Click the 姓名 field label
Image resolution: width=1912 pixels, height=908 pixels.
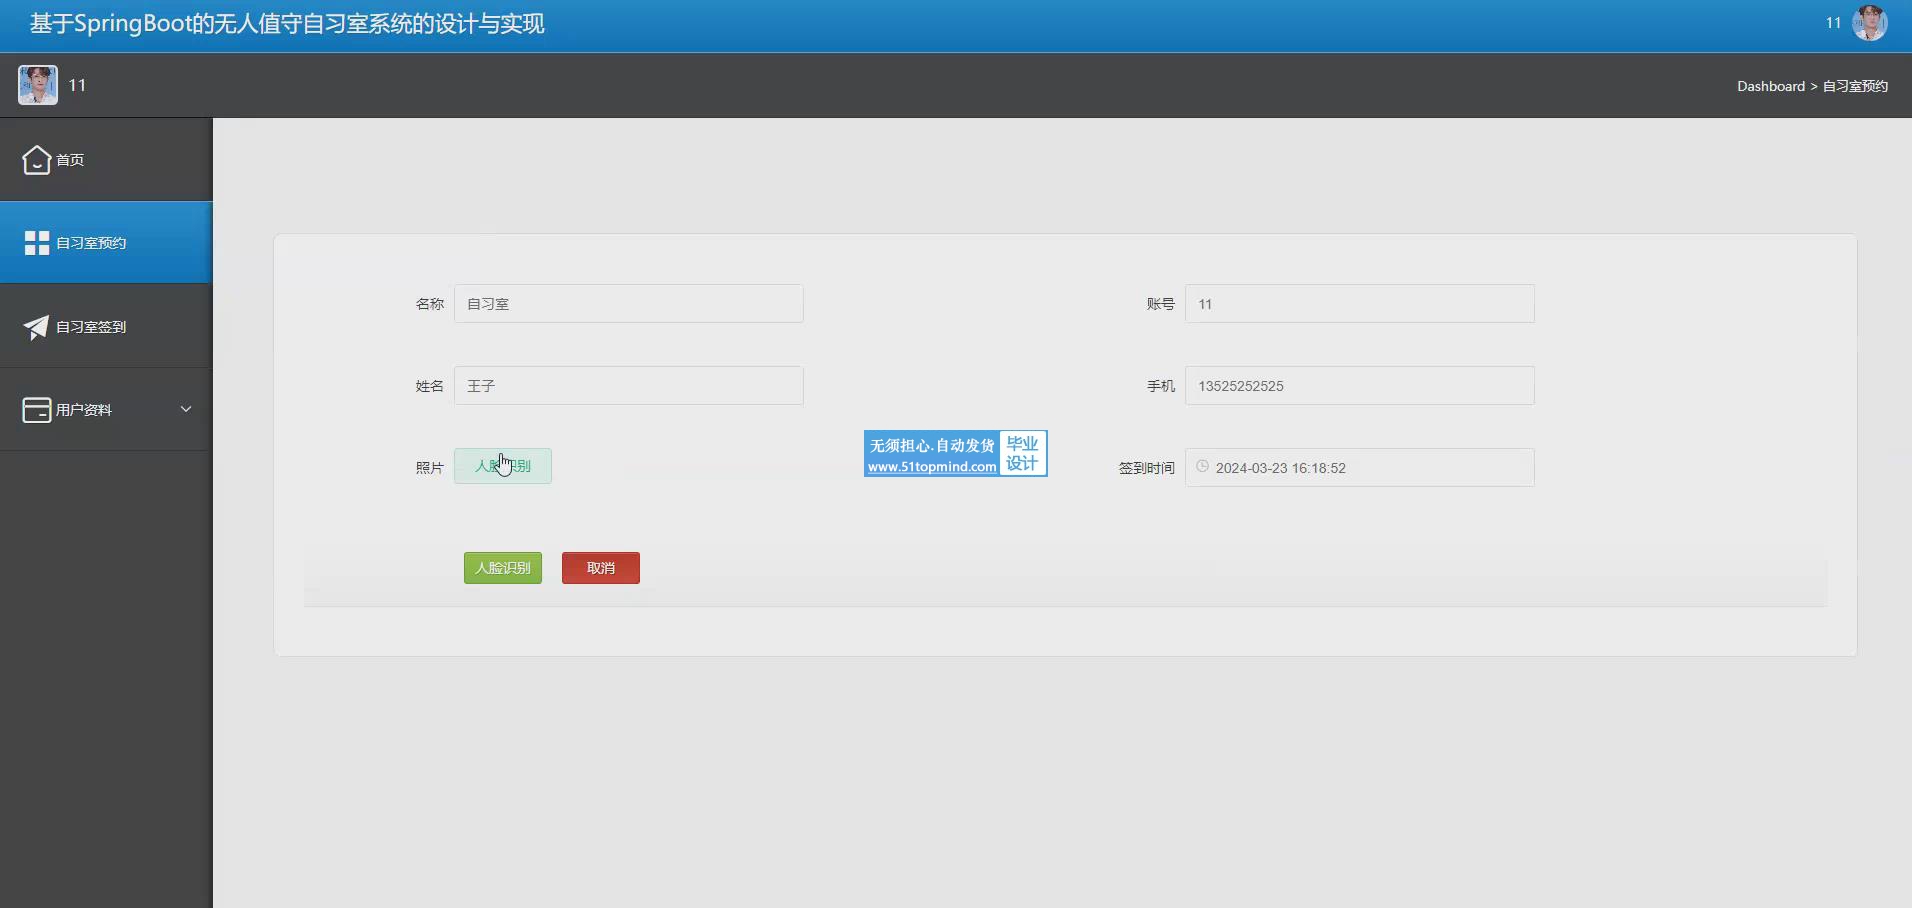click(430, 386)
